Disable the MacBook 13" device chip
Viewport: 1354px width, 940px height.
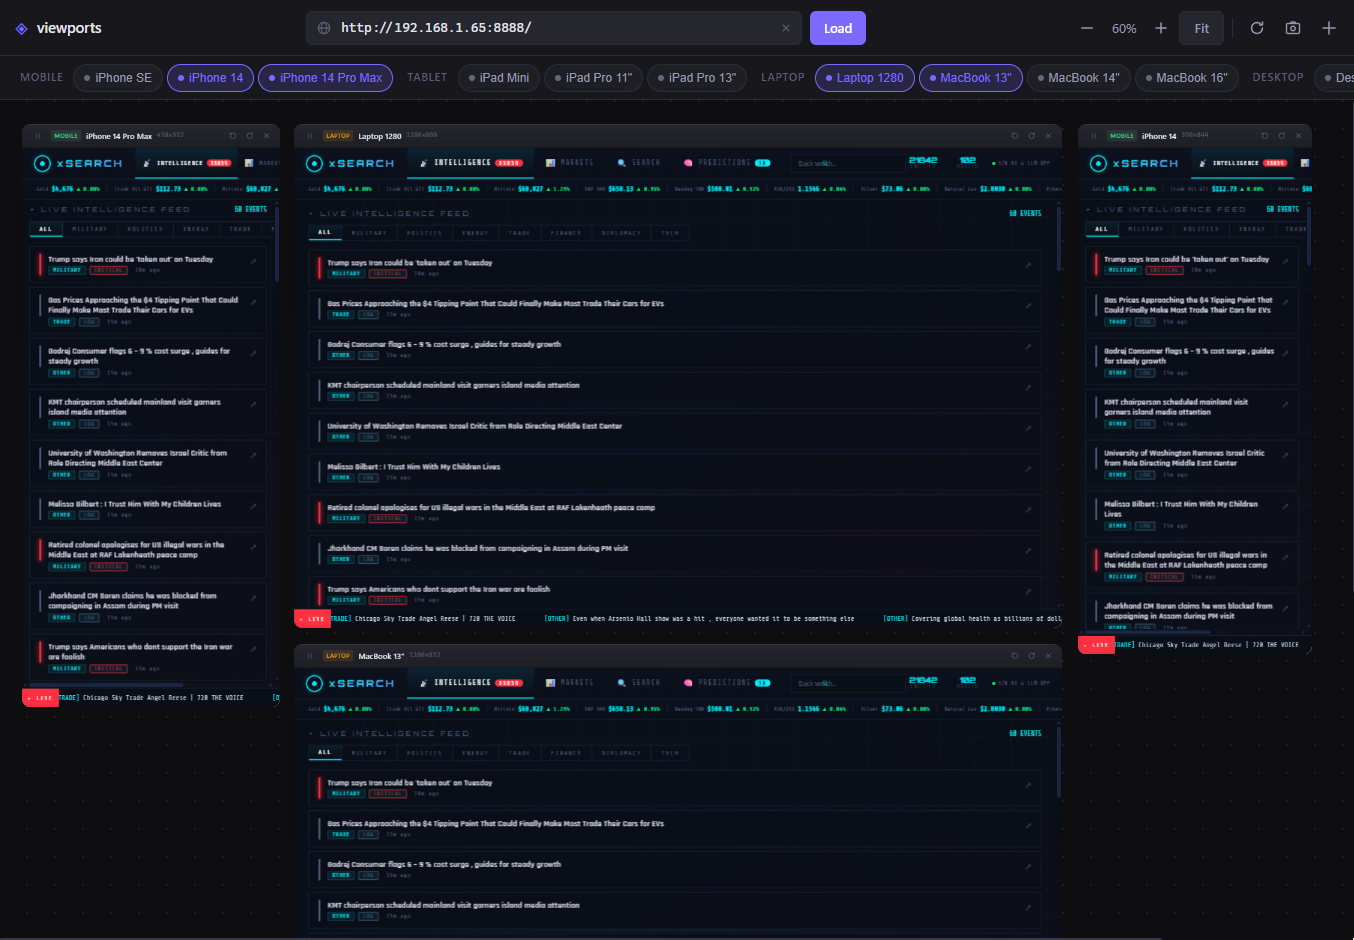[971, 78]
